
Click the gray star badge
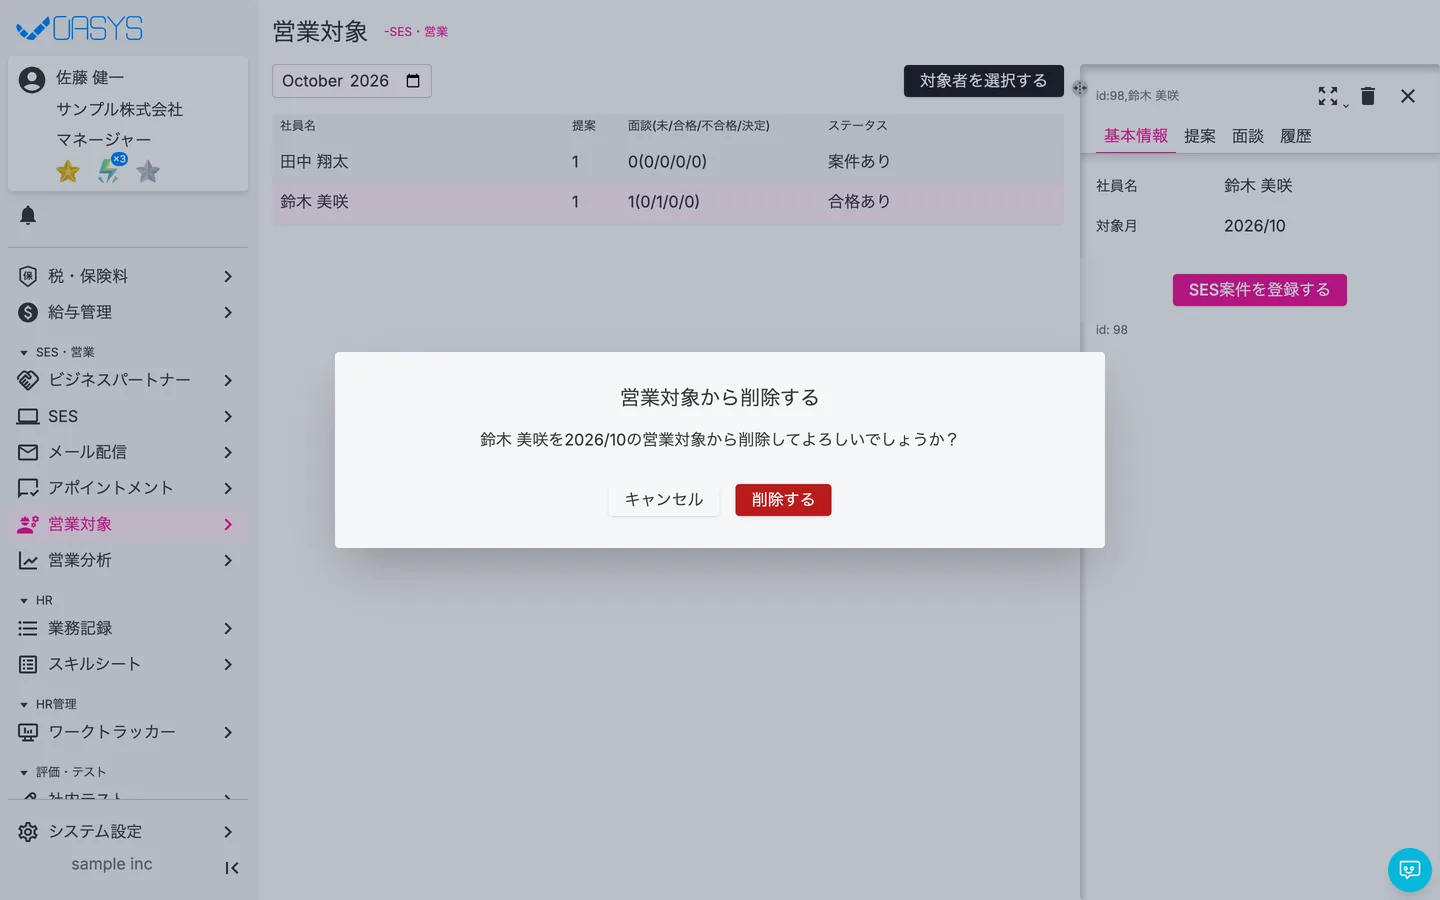pyautogui.click(x=148, y=172)
